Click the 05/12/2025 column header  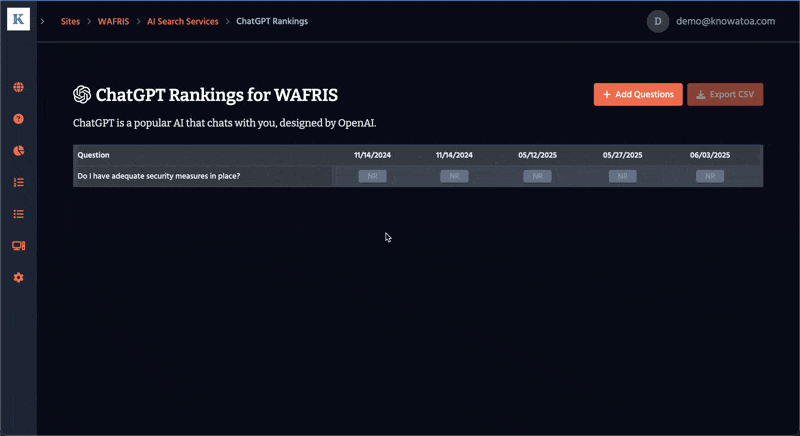(537, 155)
